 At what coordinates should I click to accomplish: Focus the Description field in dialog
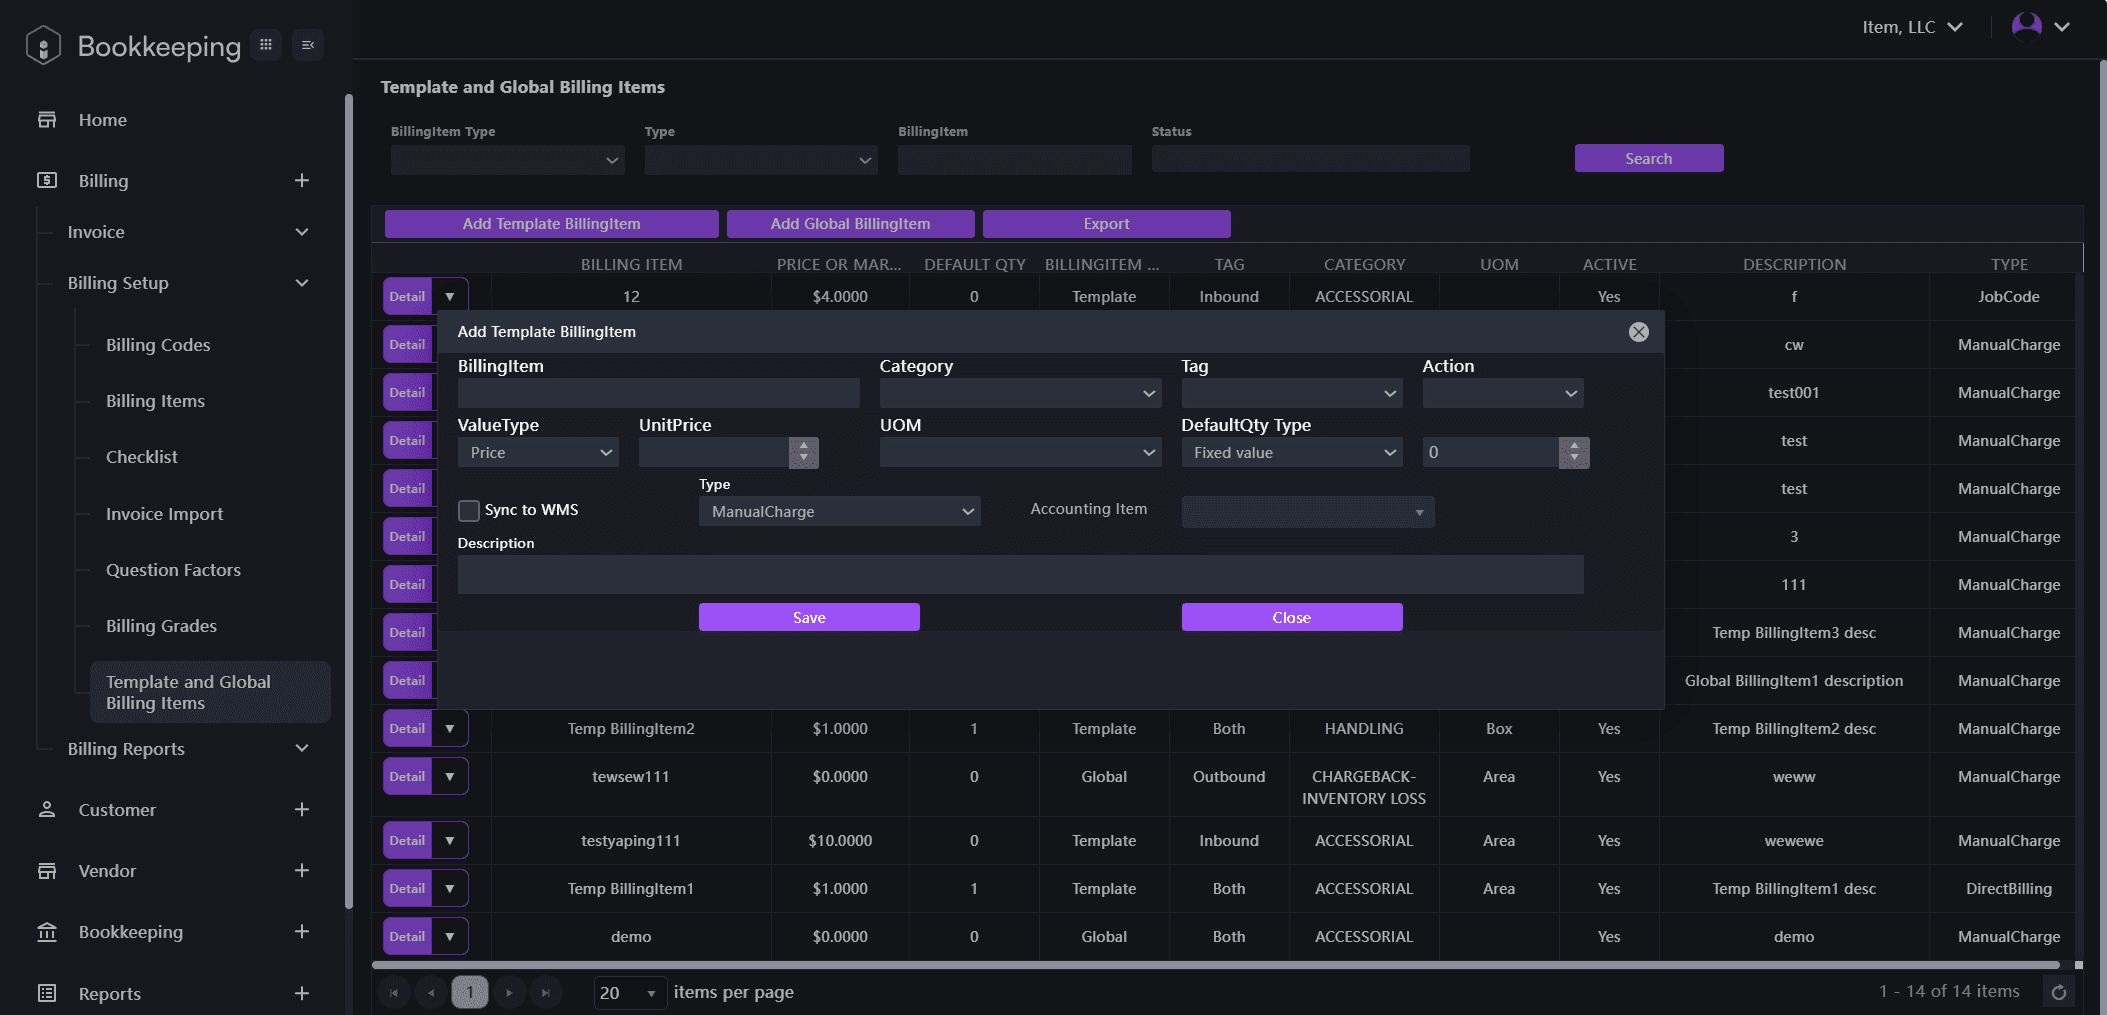(x=1020, y=574)
